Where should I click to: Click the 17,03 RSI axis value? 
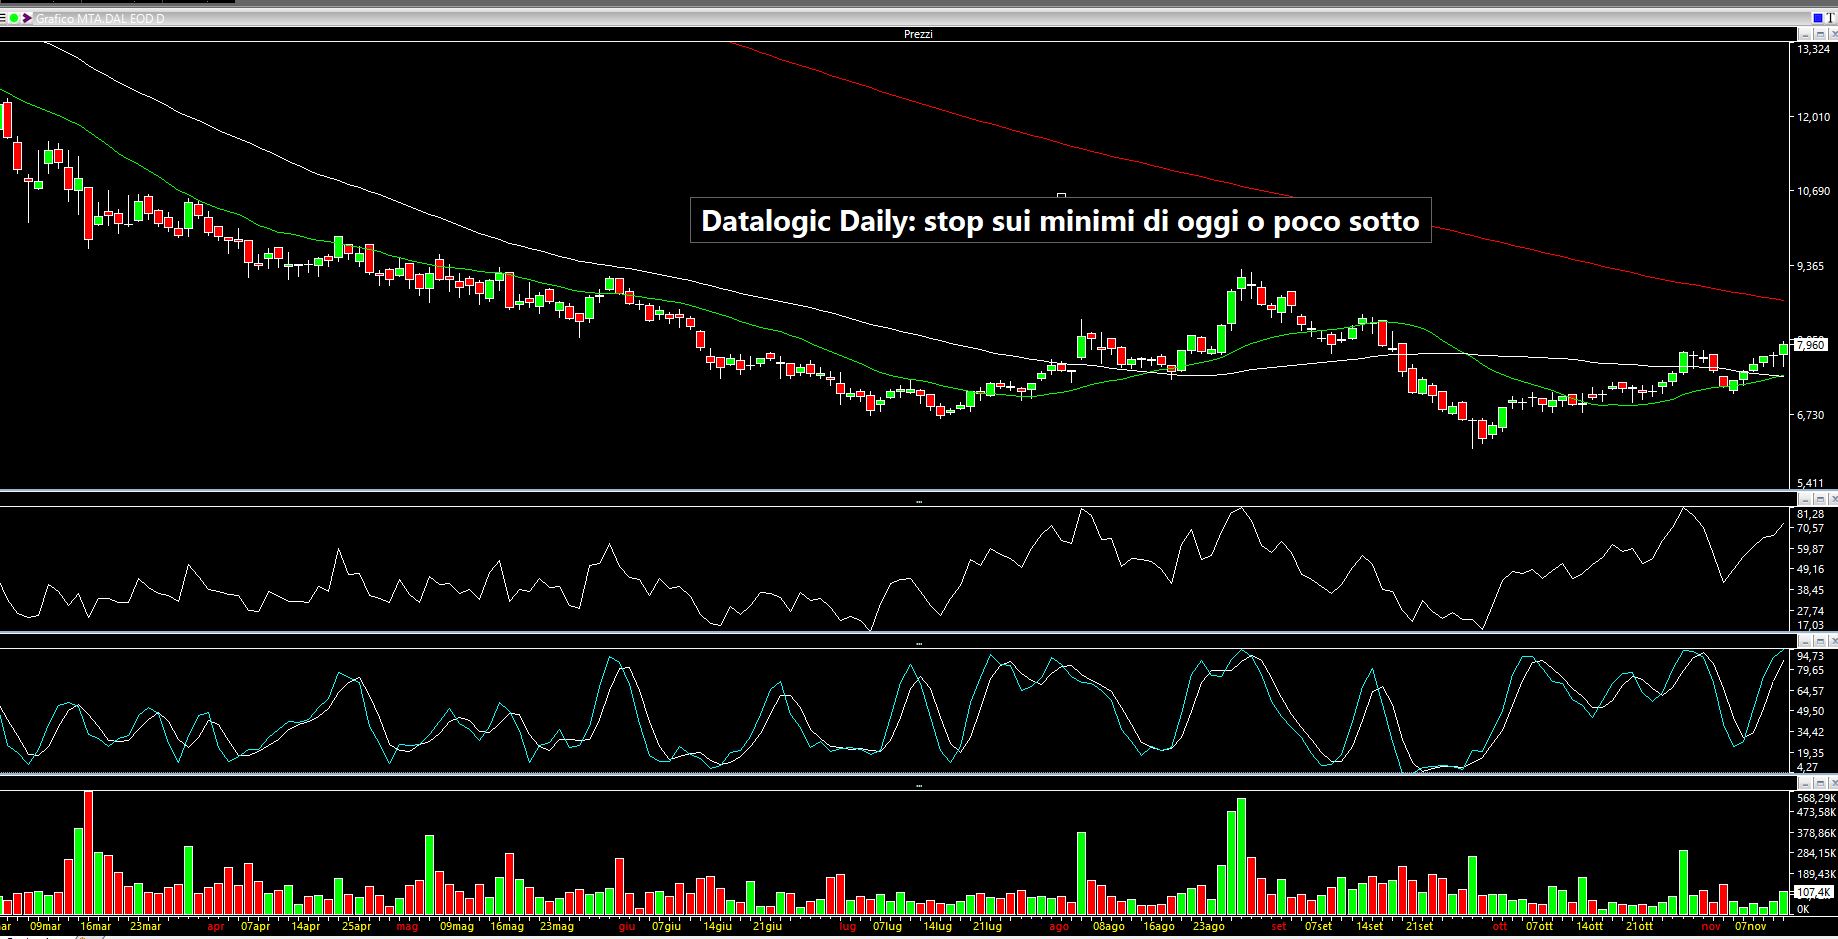point(1811,625)
